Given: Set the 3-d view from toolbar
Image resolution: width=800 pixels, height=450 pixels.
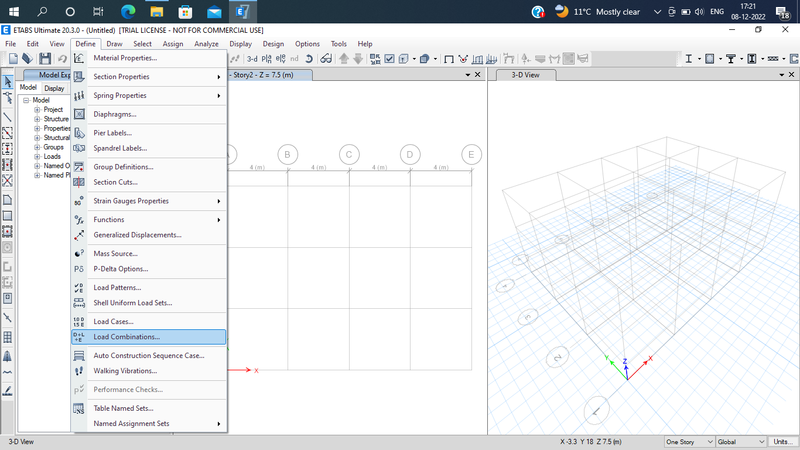Looking at the screenshot, I should pyautogui.click(x=252, y=59).
